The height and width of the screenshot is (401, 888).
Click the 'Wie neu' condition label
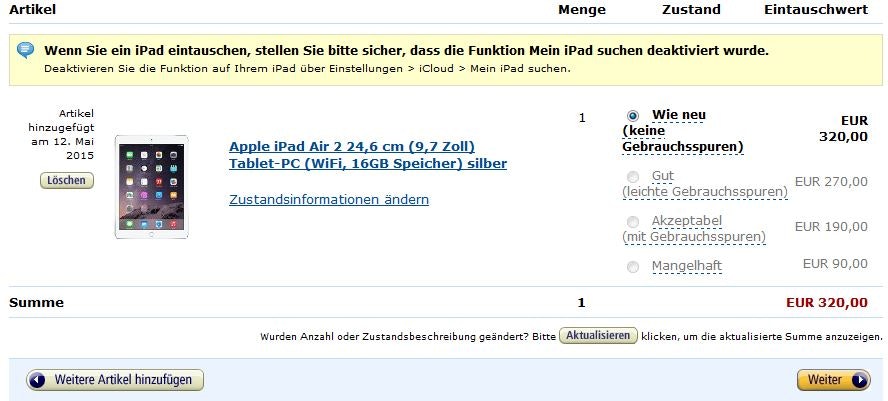[x=678, y=115]
